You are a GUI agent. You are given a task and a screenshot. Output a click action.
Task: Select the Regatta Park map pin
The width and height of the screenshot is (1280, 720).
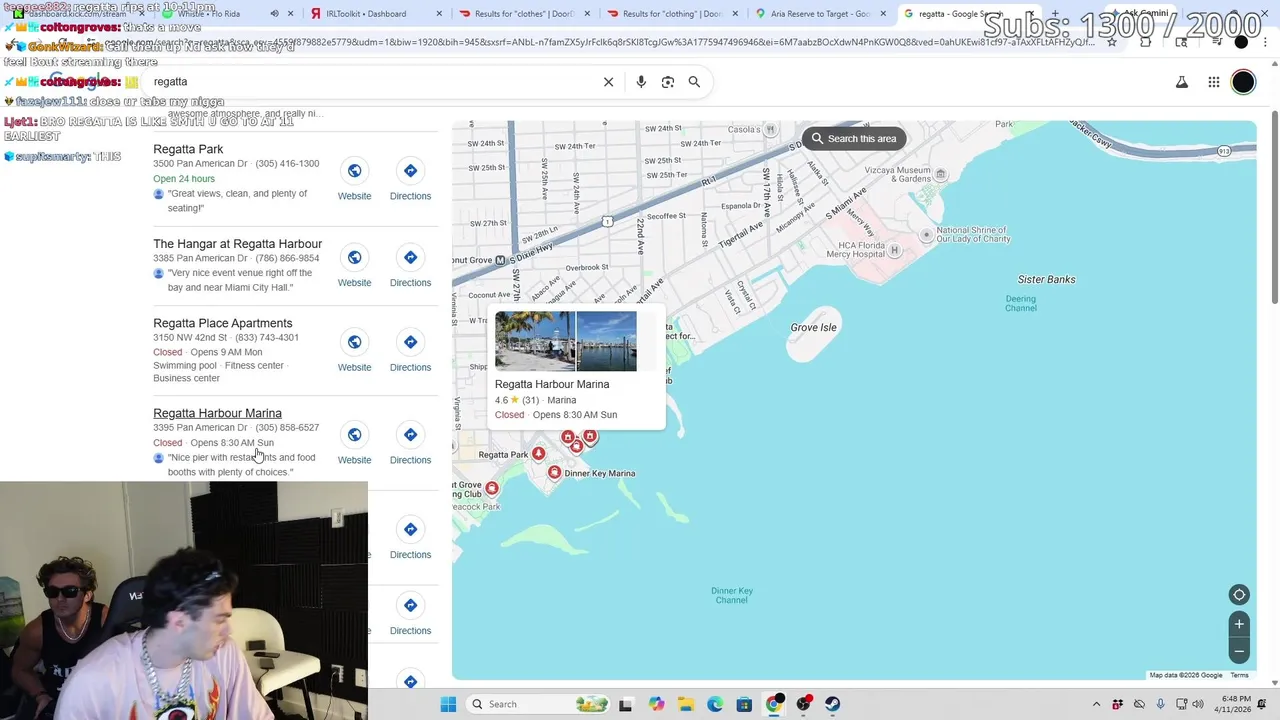pyautogui.click(x=539, y=453)
